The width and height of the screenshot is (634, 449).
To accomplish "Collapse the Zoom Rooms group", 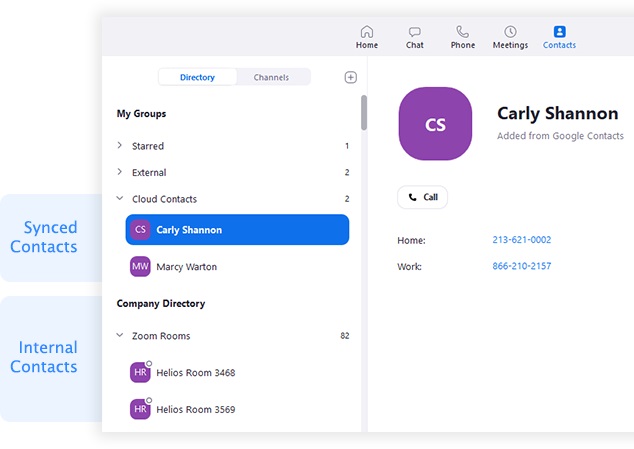I will [120, 336].
